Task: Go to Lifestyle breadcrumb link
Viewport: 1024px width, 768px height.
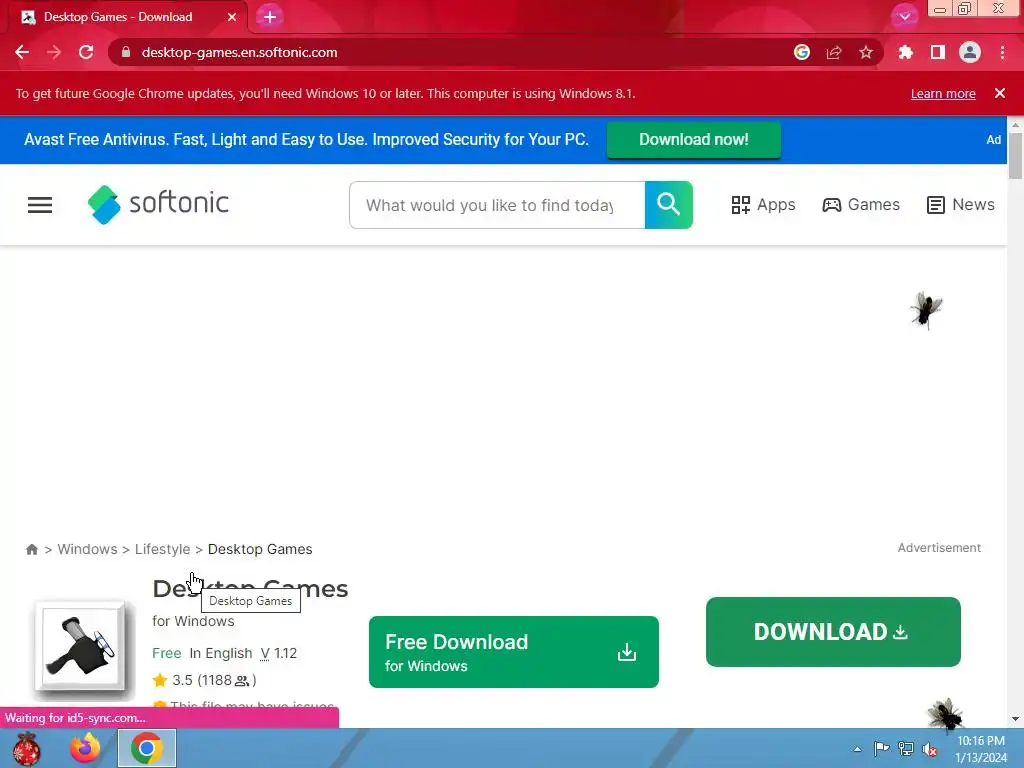Action: (163, 549)
